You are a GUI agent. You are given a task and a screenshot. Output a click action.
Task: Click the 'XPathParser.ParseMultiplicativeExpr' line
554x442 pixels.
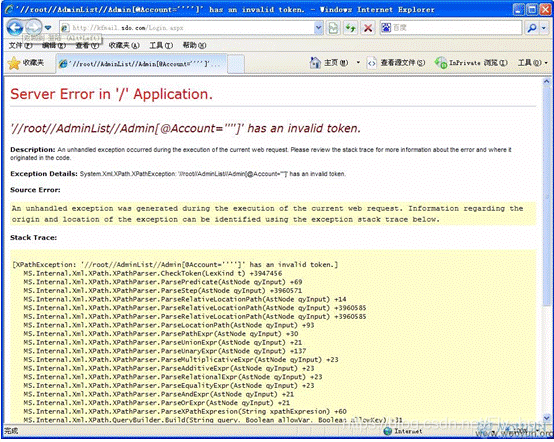(181, 360)
